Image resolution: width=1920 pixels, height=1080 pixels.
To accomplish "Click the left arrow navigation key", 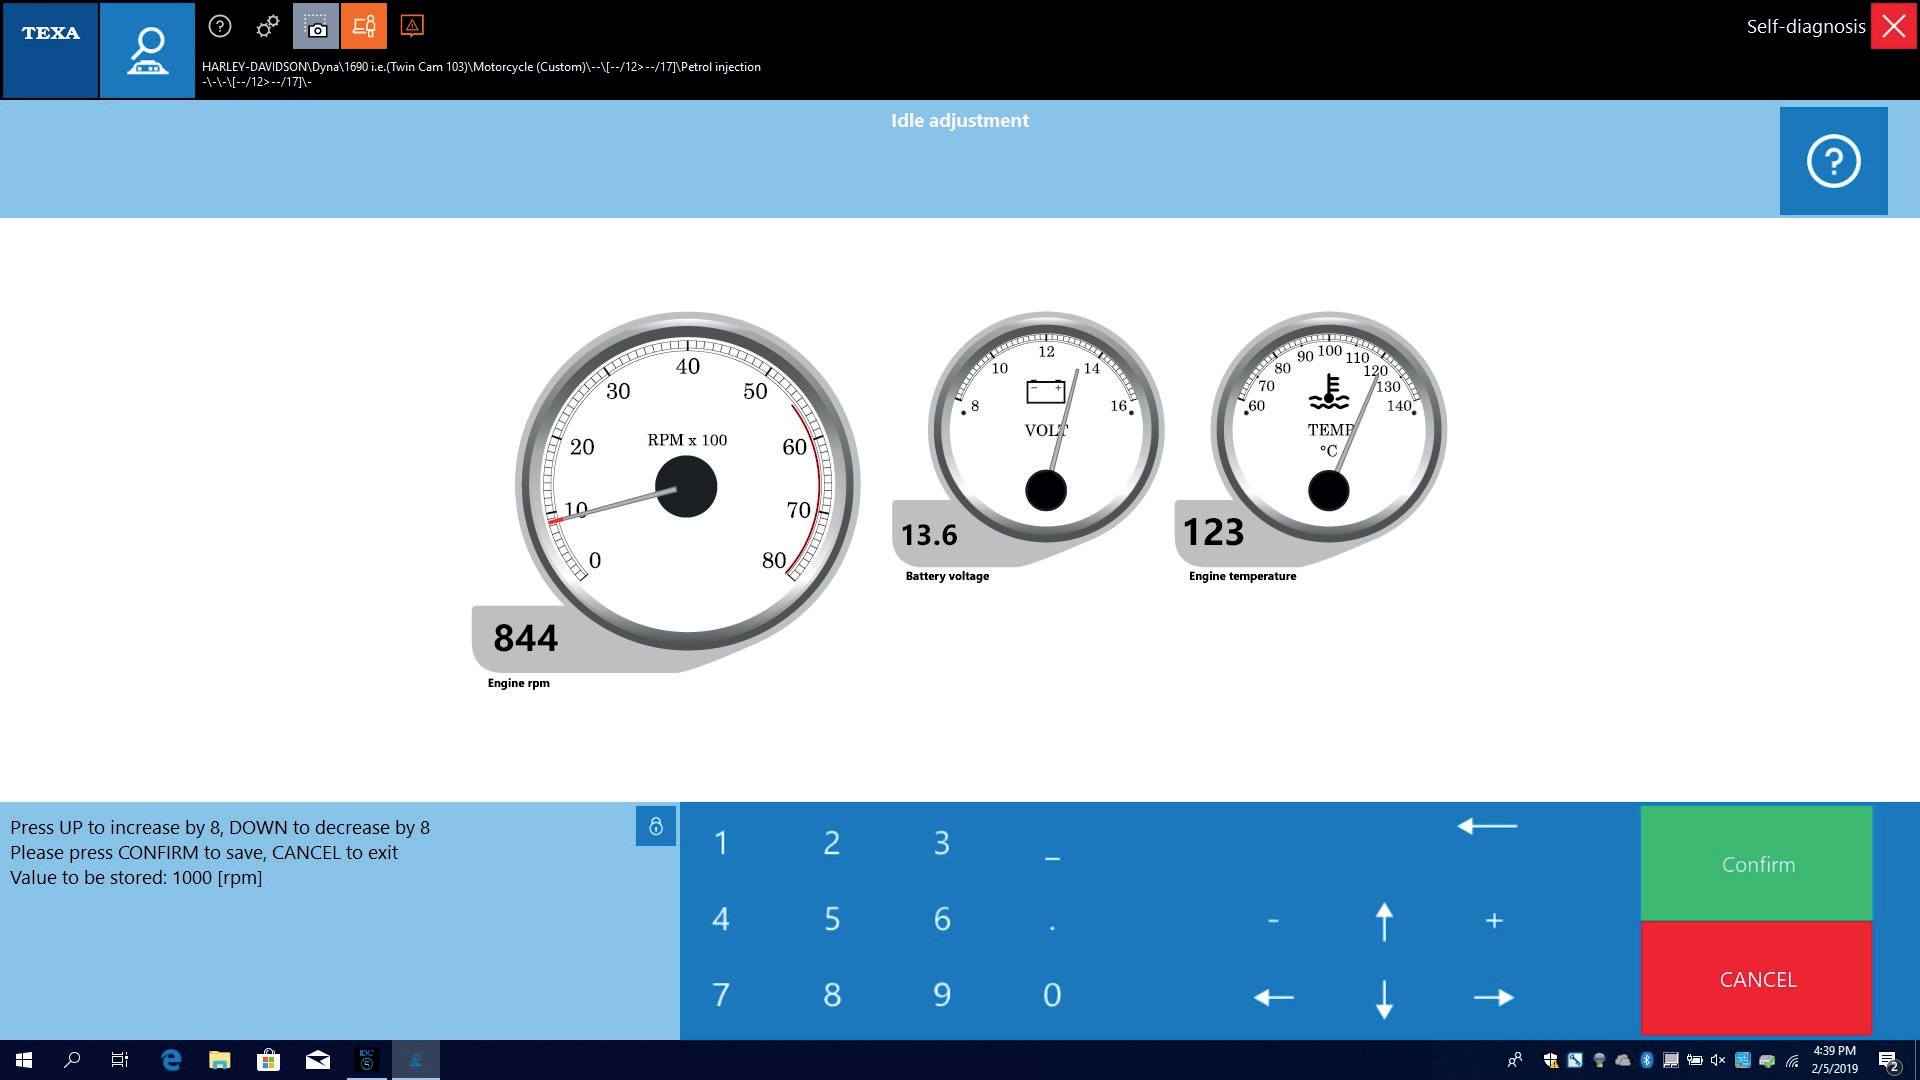I will pos(1274,996).
